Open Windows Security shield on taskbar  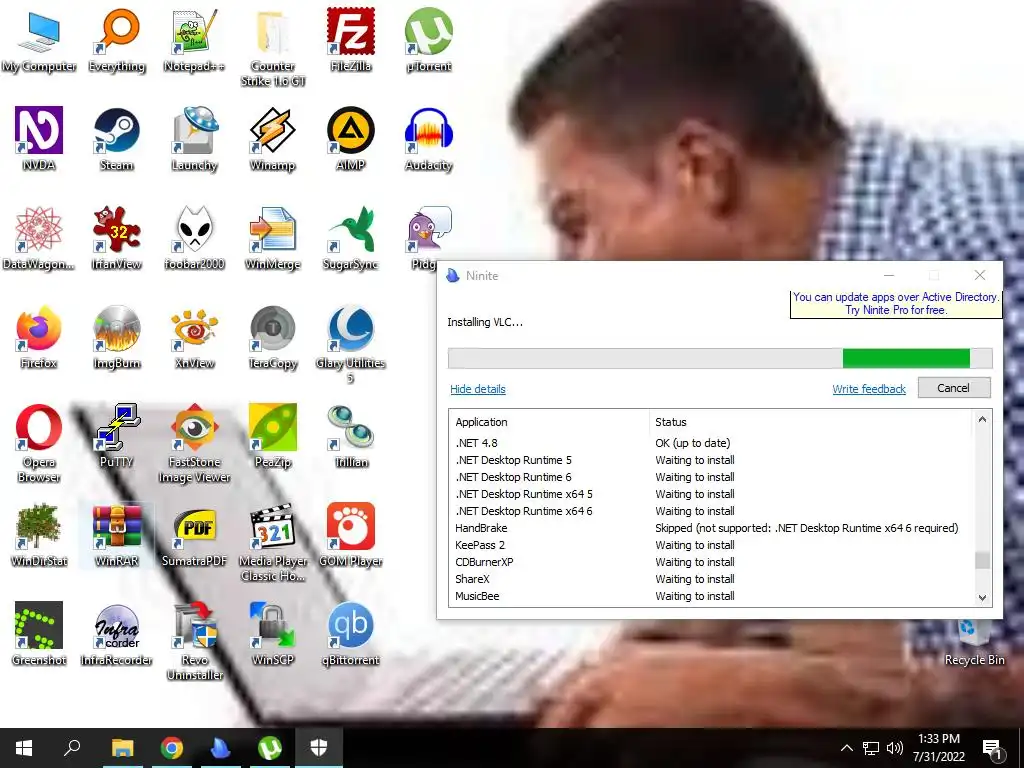[x=319, y=748]
